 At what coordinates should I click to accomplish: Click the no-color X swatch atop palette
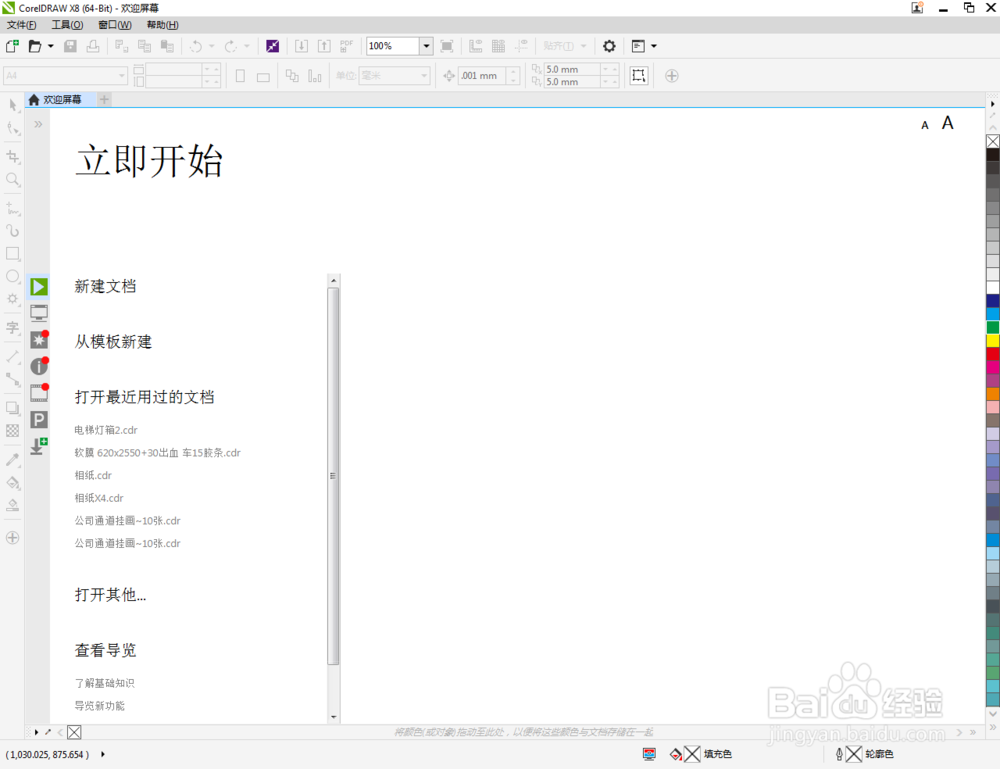pos(993,141)
